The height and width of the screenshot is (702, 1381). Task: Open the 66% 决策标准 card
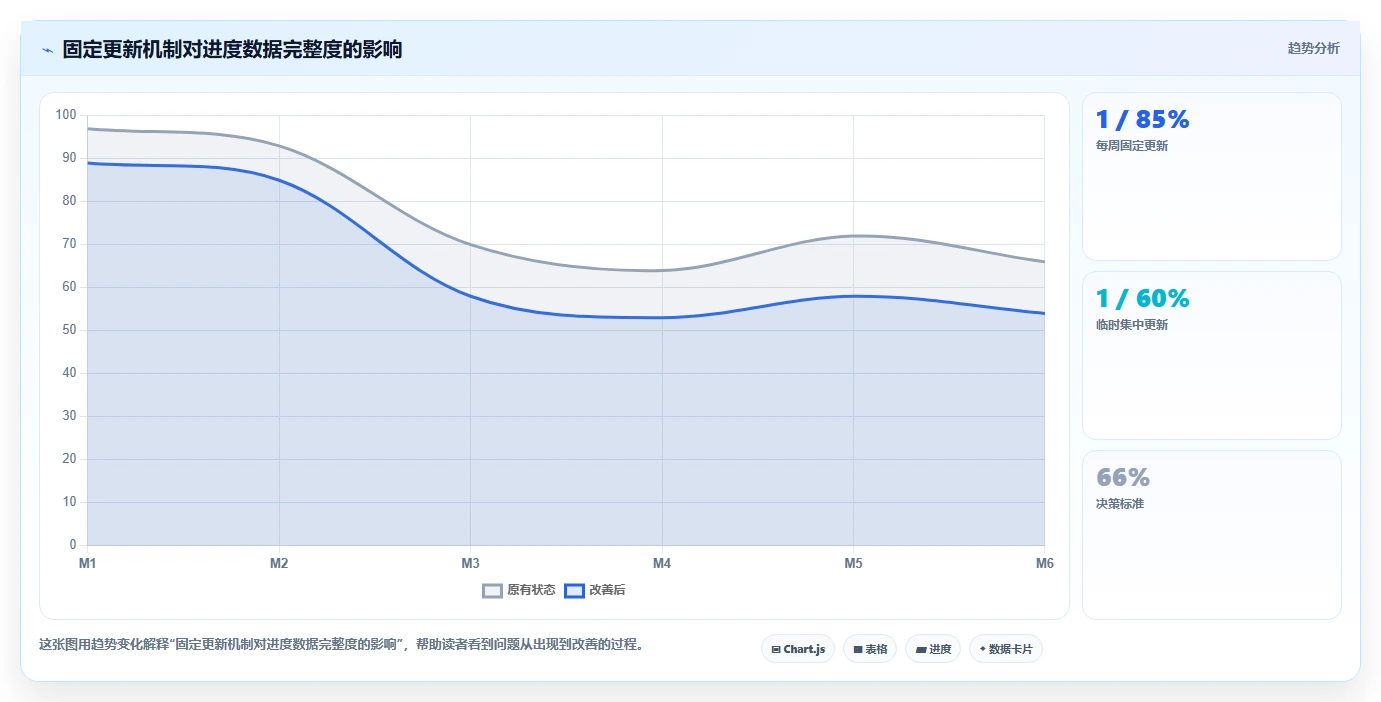pos(1212,535)
